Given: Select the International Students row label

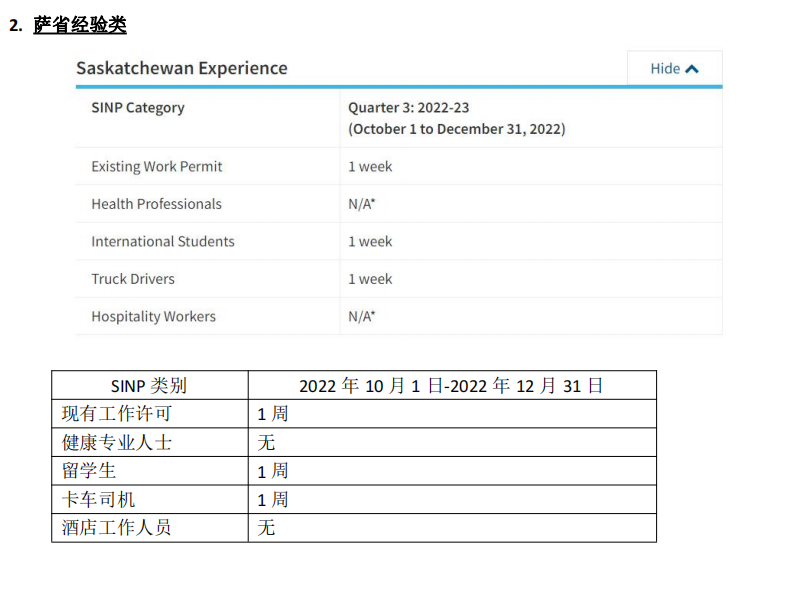Looking at the screenshot, I should pyautogui.click(x=163, y=241).
